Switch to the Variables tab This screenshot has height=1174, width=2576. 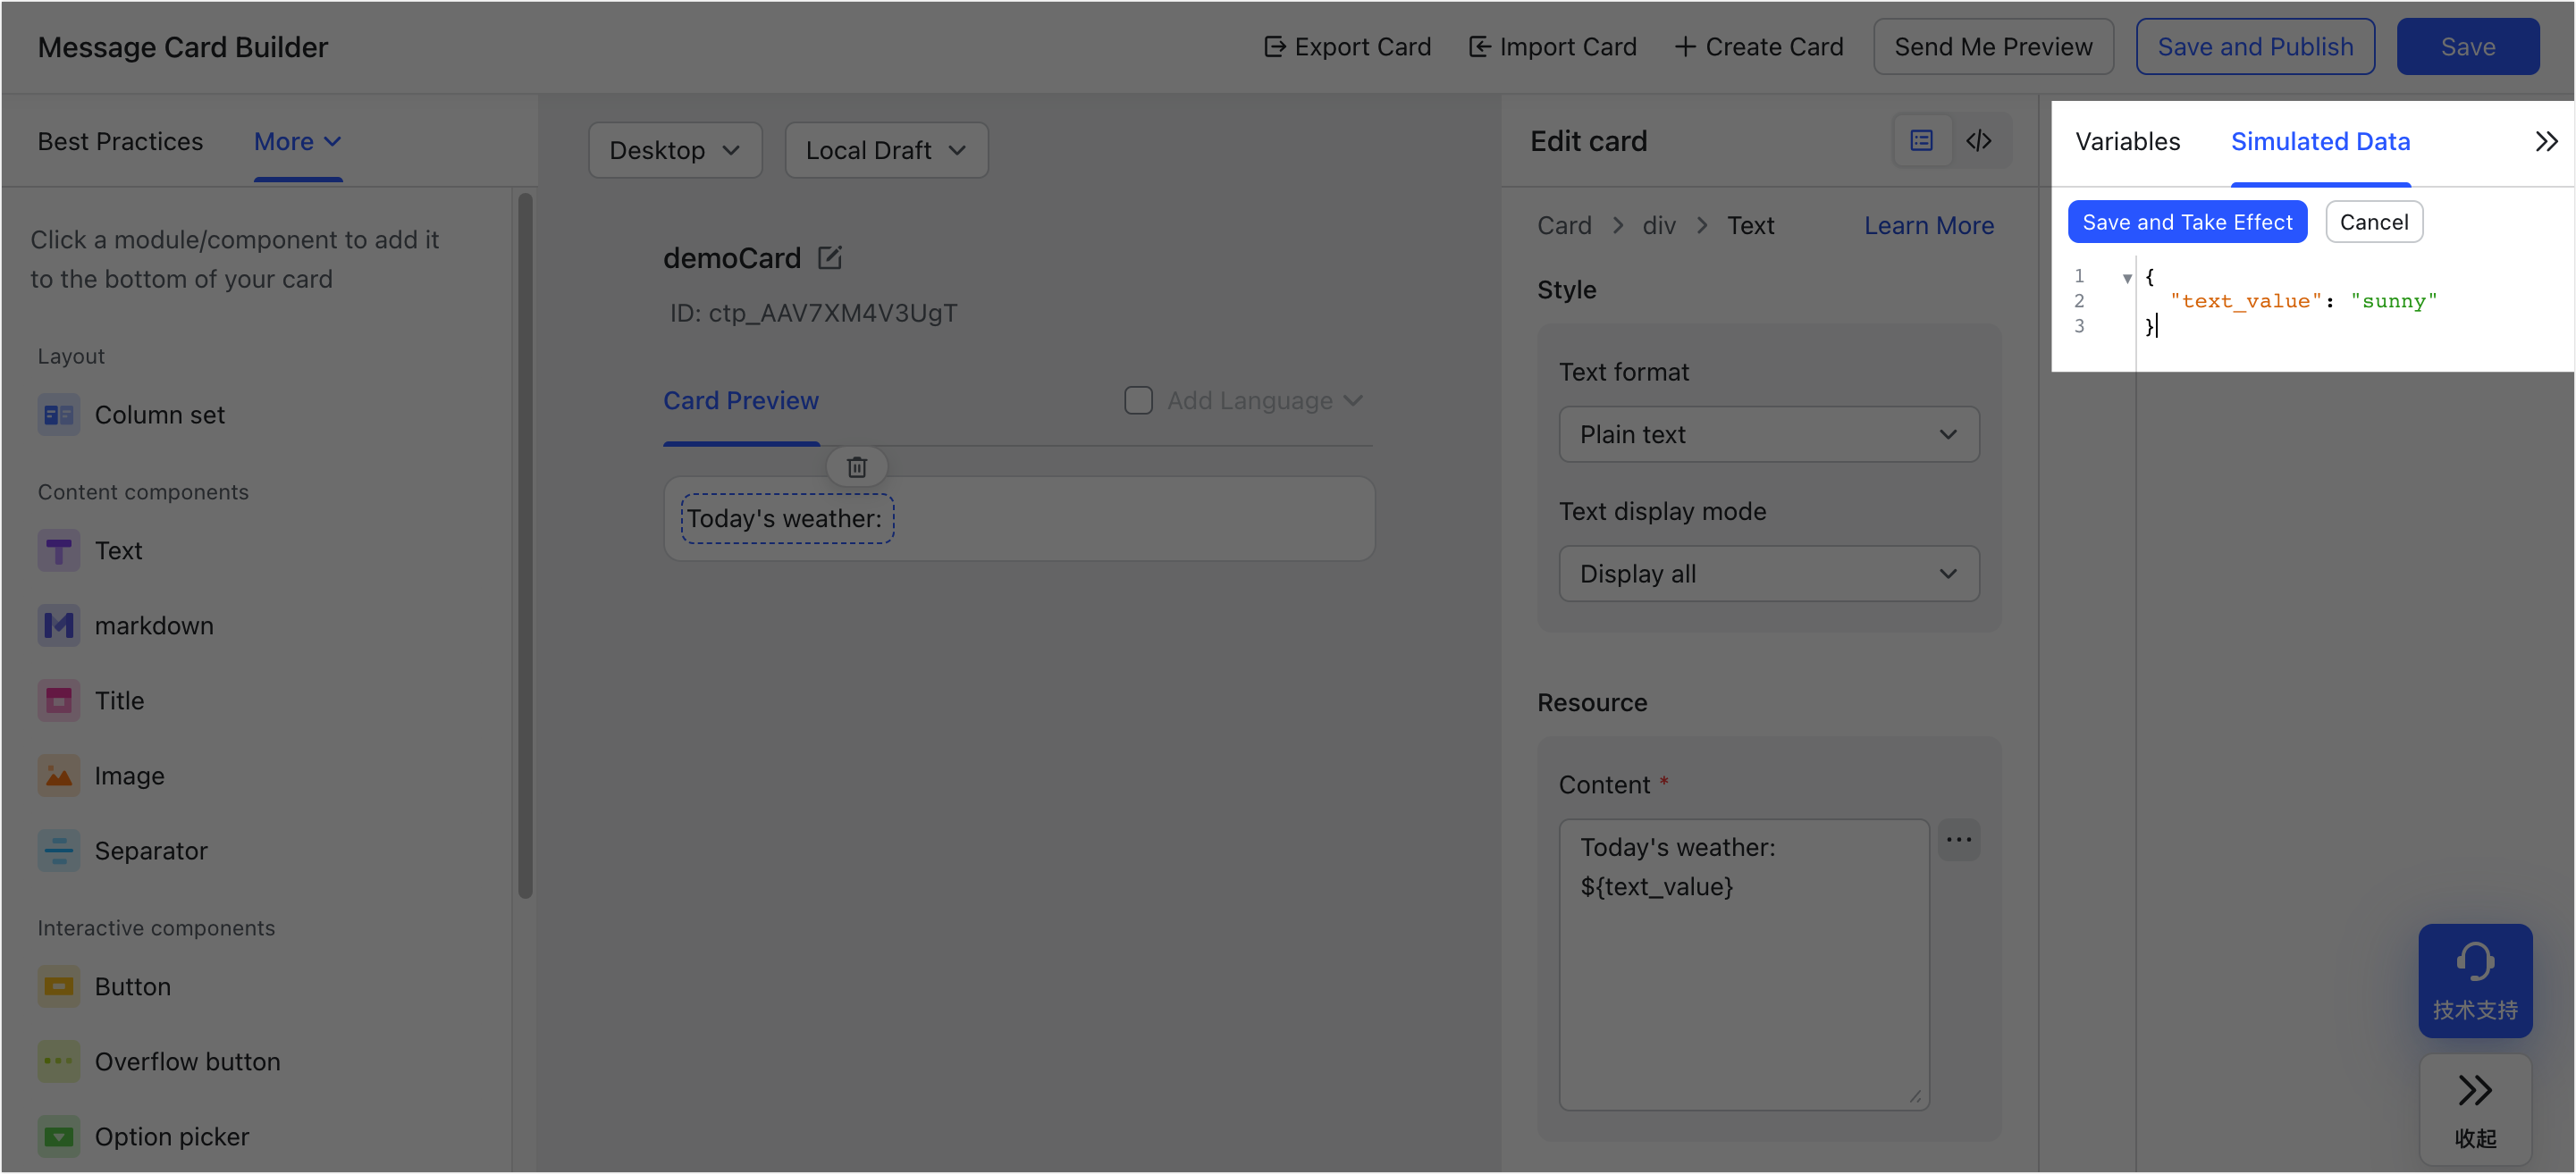2127,142
